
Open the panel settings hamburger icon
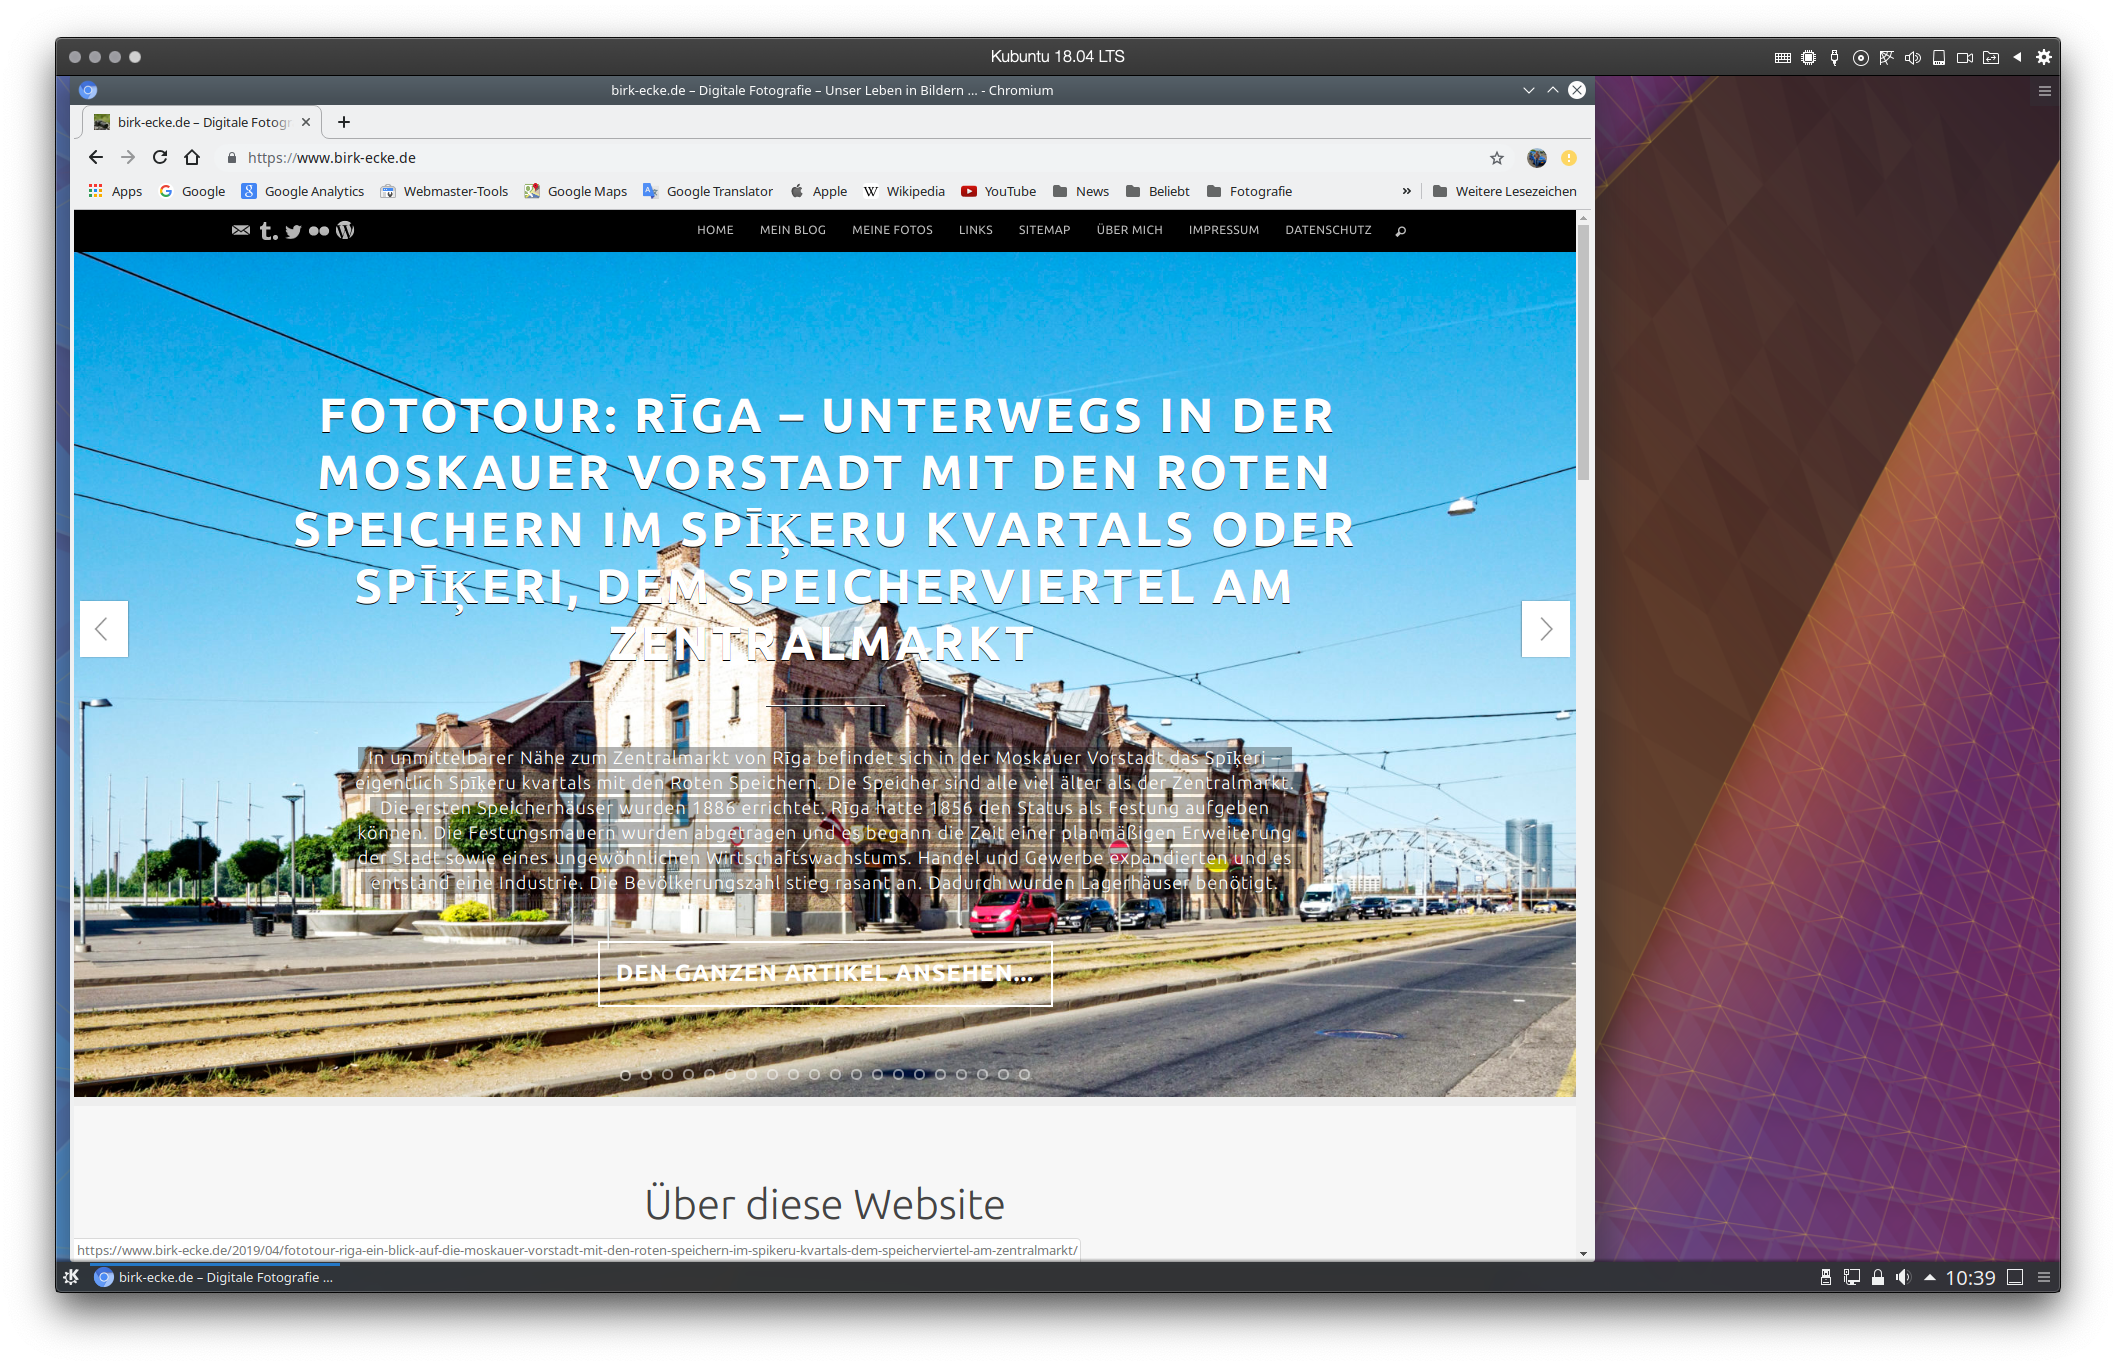point(2044,1277)
